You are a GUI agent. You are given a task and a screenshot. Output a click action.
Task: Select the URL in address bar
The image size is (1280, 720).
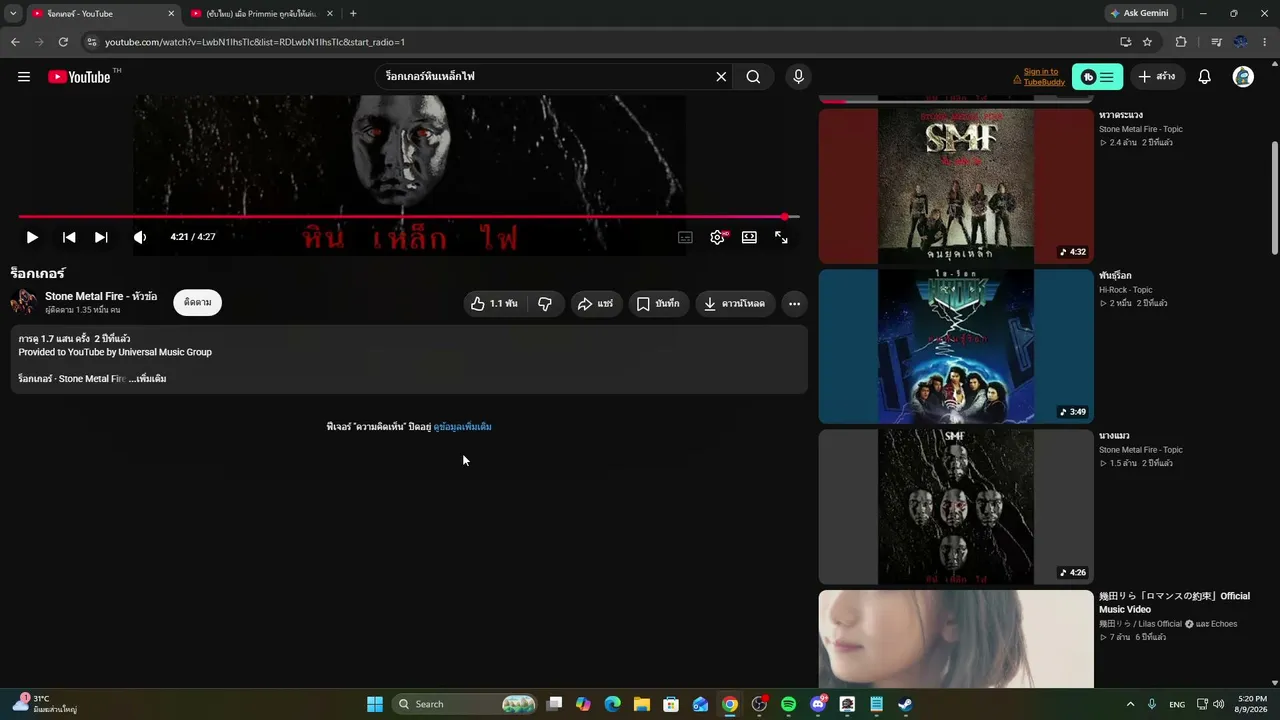click(x=255, y=42)
